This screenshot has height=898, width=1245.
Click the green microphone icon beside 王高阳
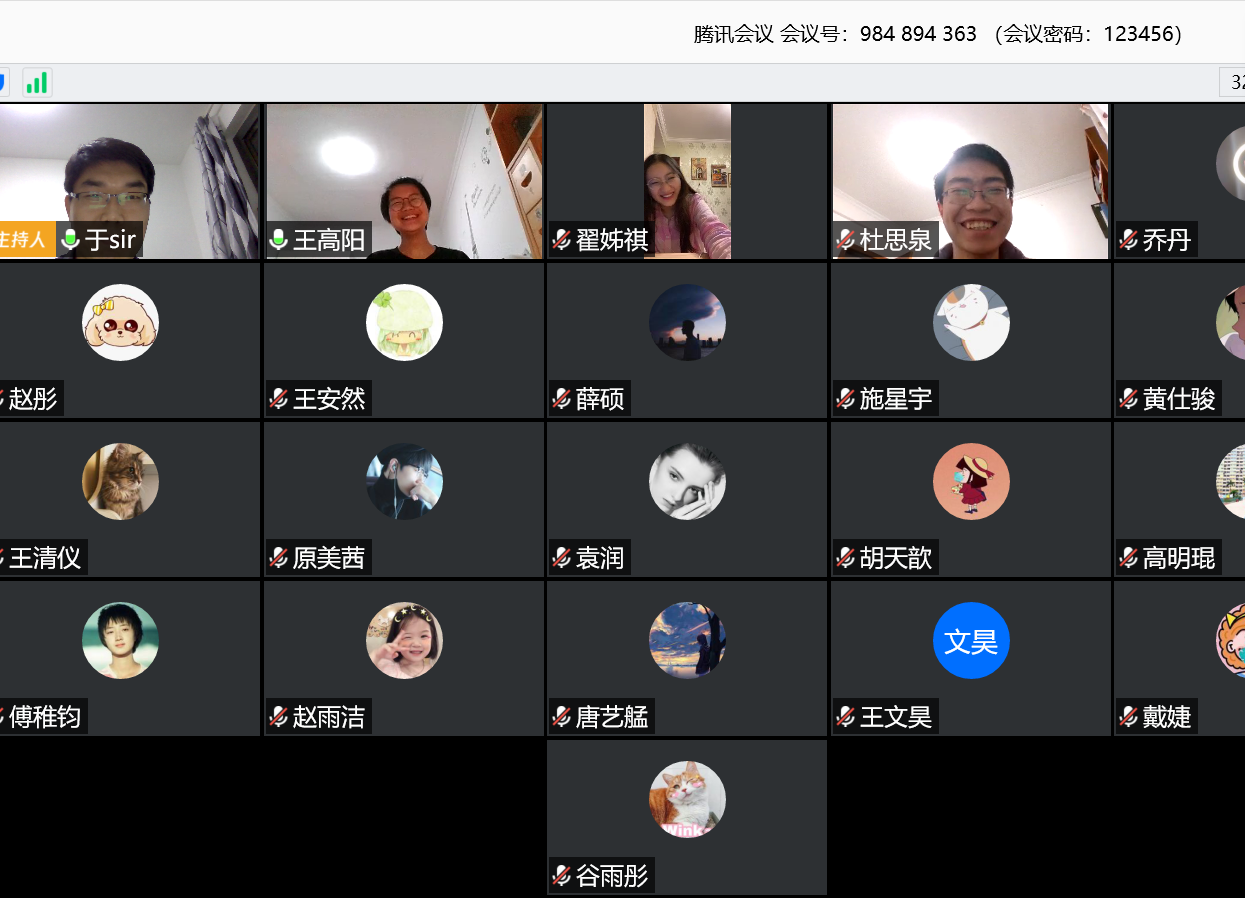[x=280, y=240]
